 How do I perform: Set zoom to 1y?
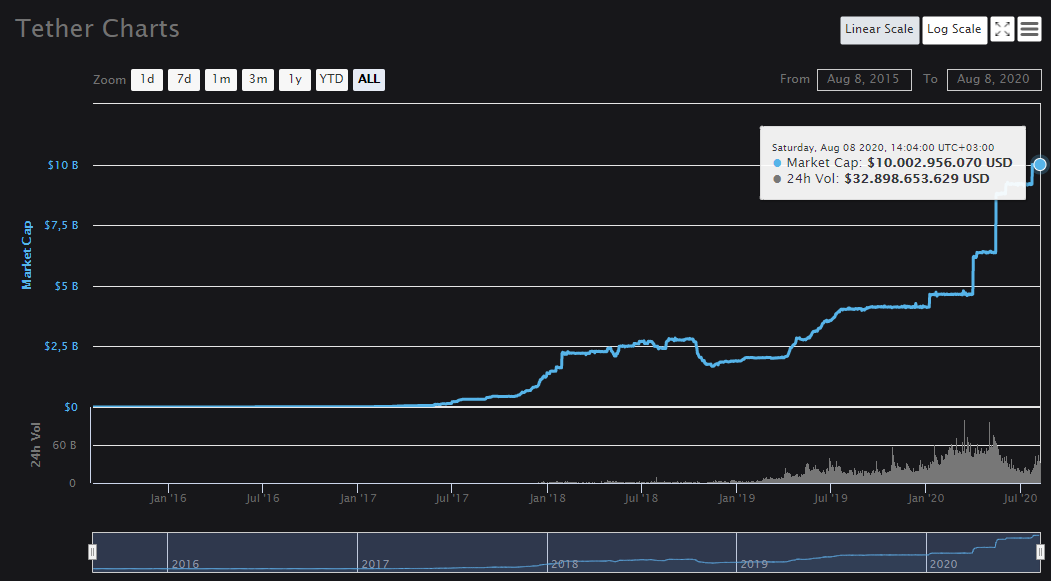click(x=295, y=79)
